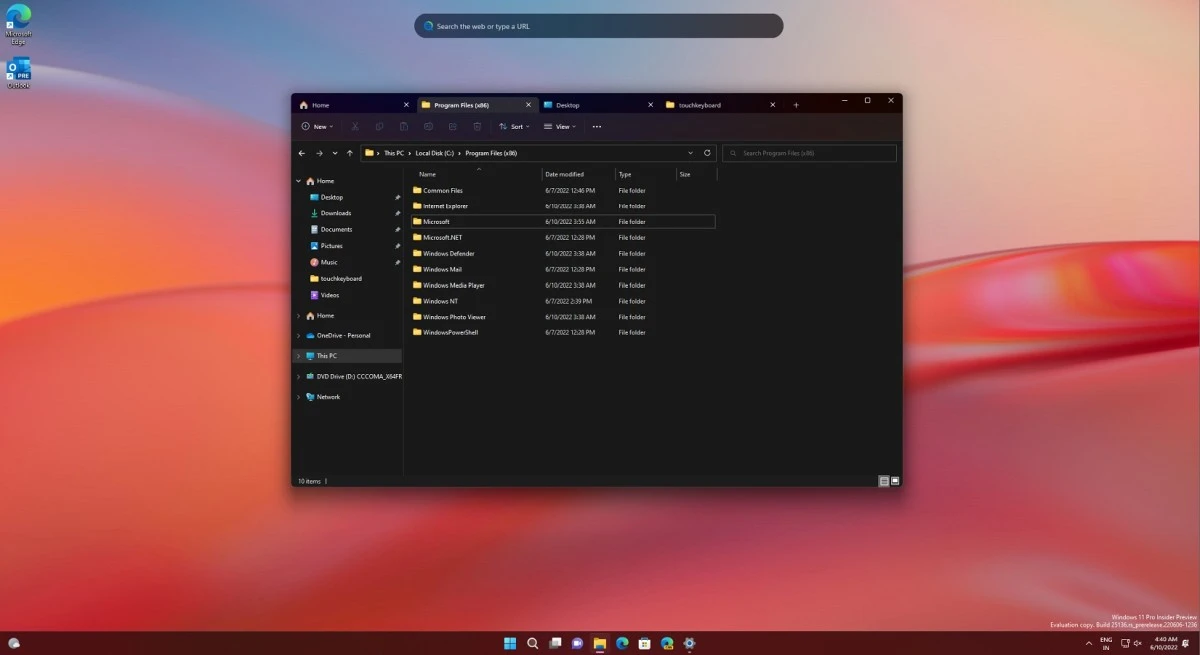The height and width of the screenshot is (655, 1200).
Task: Share the selected folder via toolbar icon
Action: point(452,126)
